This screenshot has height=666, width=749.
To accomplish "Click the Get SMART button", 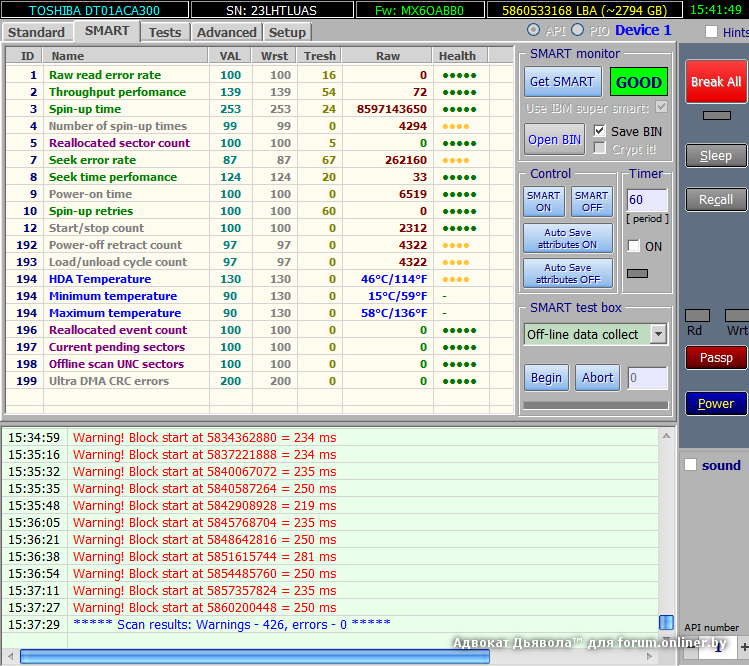I will point(561,82).
